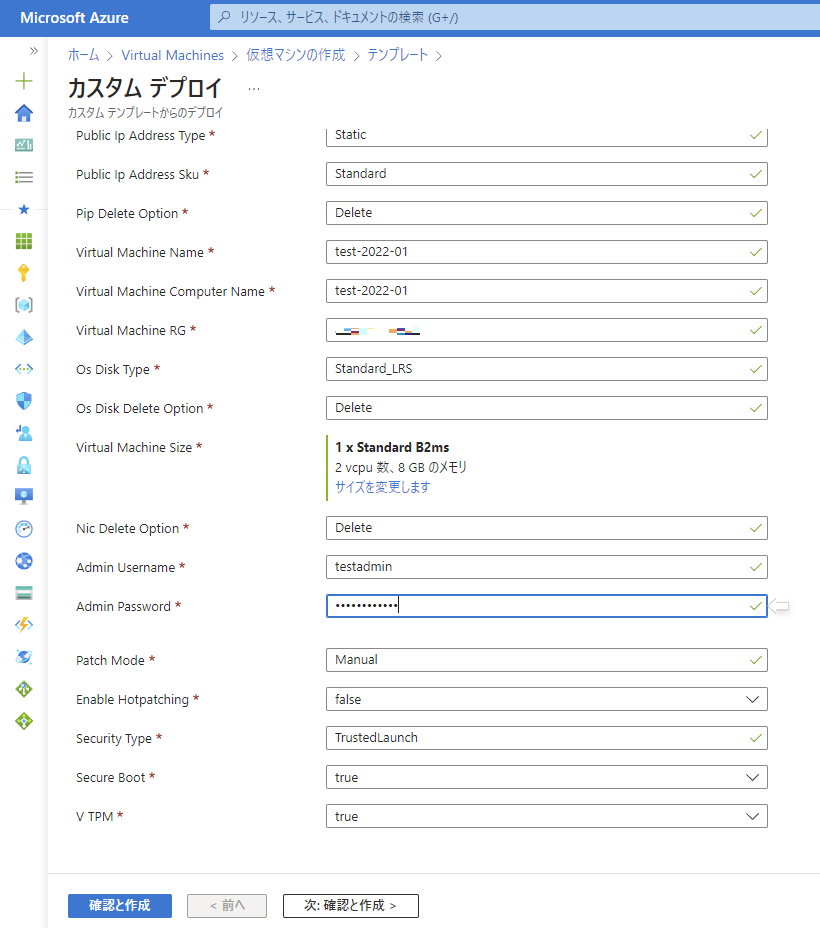Open the Virtual networks arrows icon
820x928 pixels.
(24, 369)
